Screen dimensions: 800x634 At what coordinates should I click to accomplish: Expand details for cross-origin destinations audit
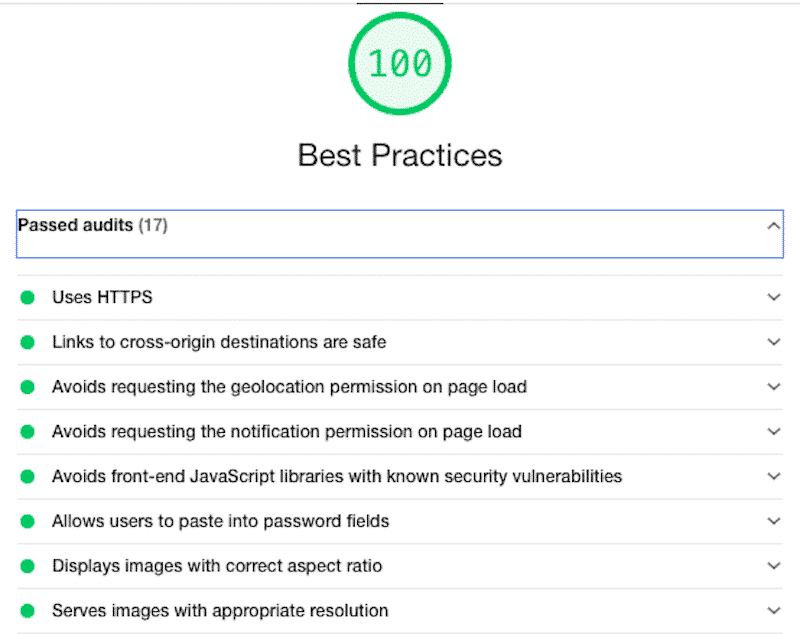click(x=774, y=342)
